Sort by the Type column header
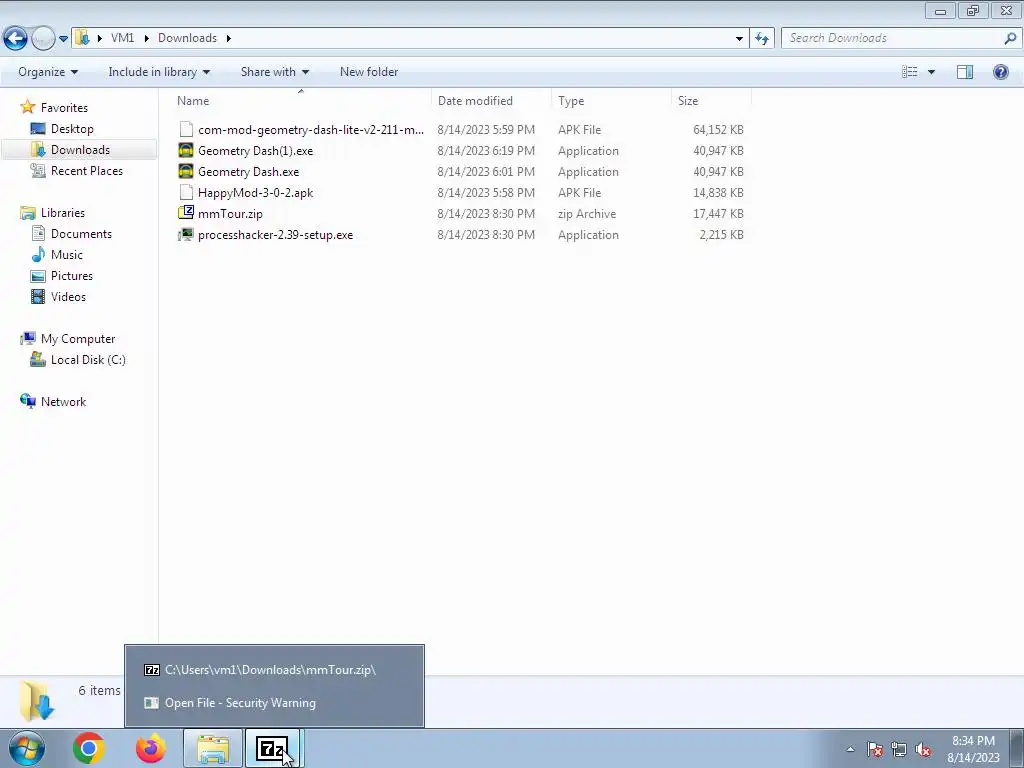 tap(611, 101)
